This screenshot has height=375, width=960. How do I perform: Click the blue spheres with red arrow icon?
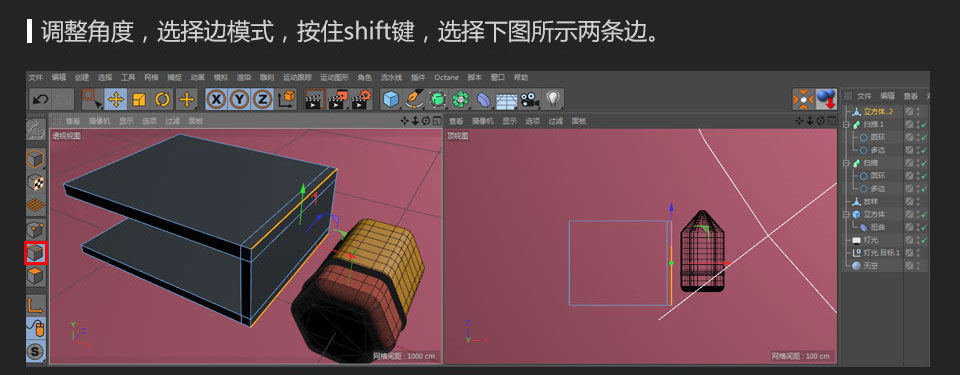[x=826, y=99]
